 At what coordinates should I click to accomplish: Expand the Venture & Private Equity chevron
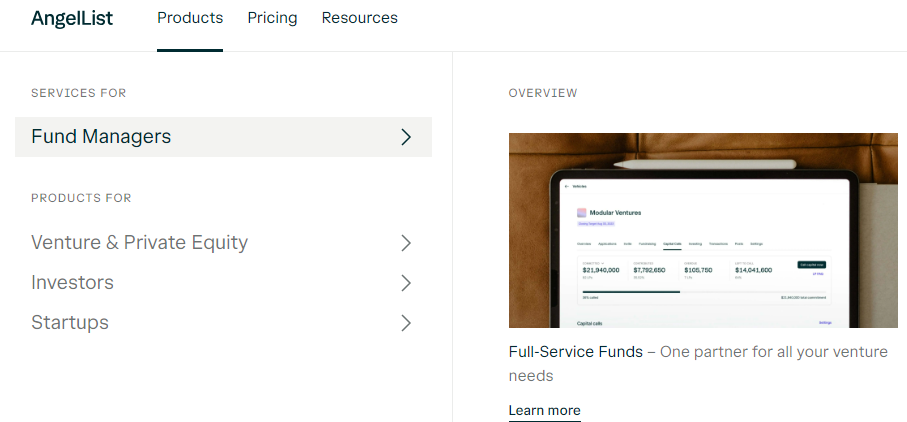(406, 243)
